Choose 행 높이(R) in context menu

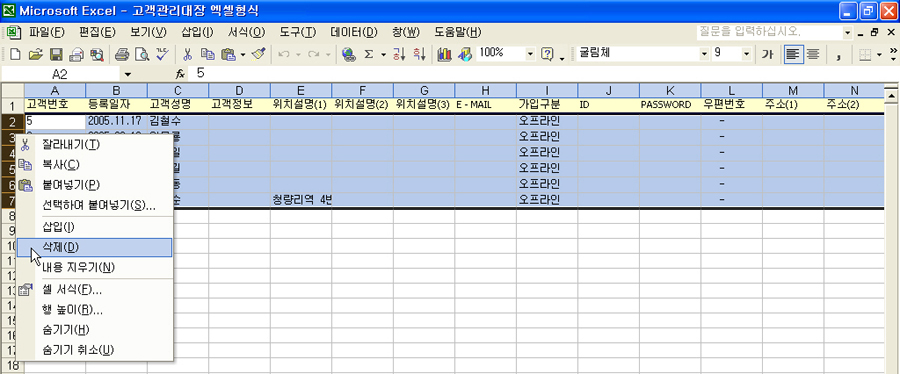pos(95,310)
